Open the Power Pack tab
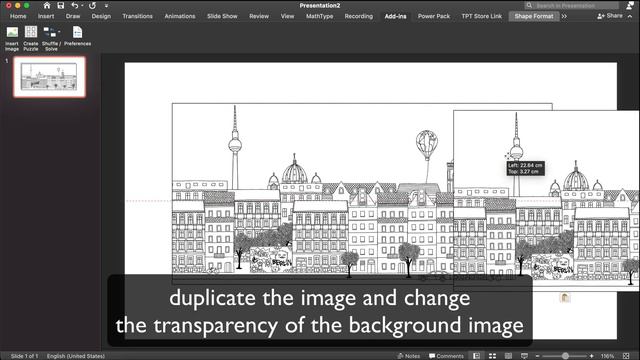The width and height of the screenshot is (640, 360). pyautogui.click(x=433, y=16)
